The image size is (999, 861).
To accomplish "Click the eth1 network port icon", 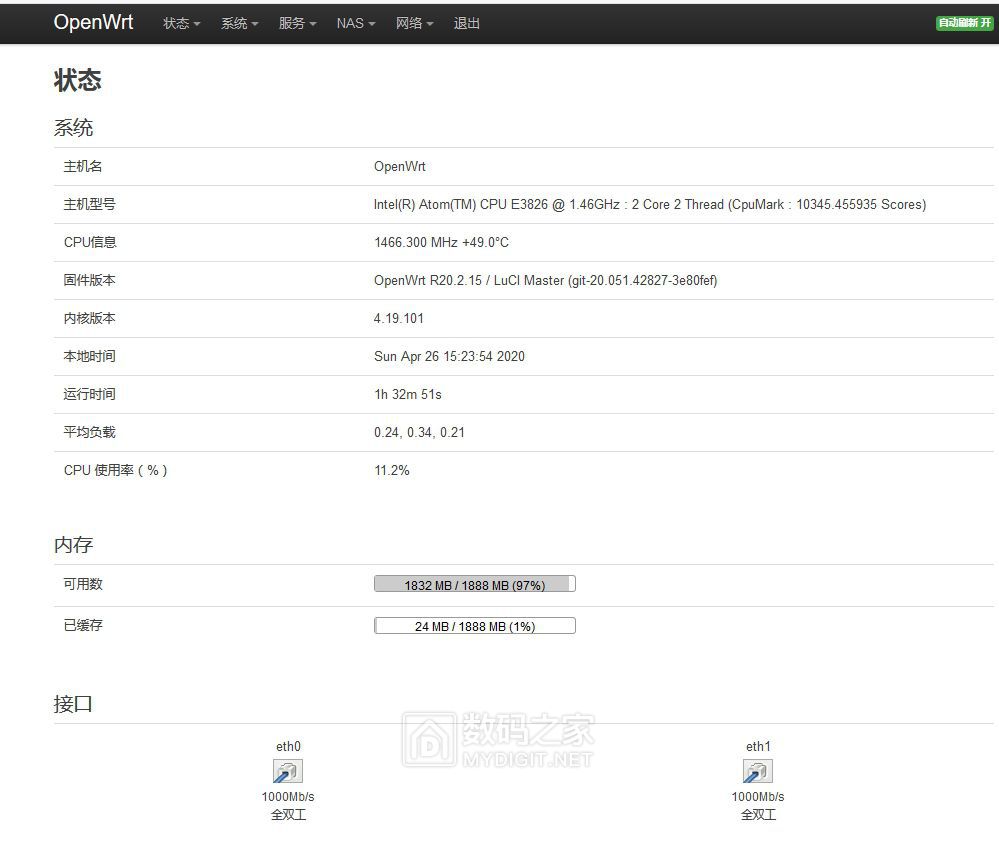I will click(x=757, y=771).
